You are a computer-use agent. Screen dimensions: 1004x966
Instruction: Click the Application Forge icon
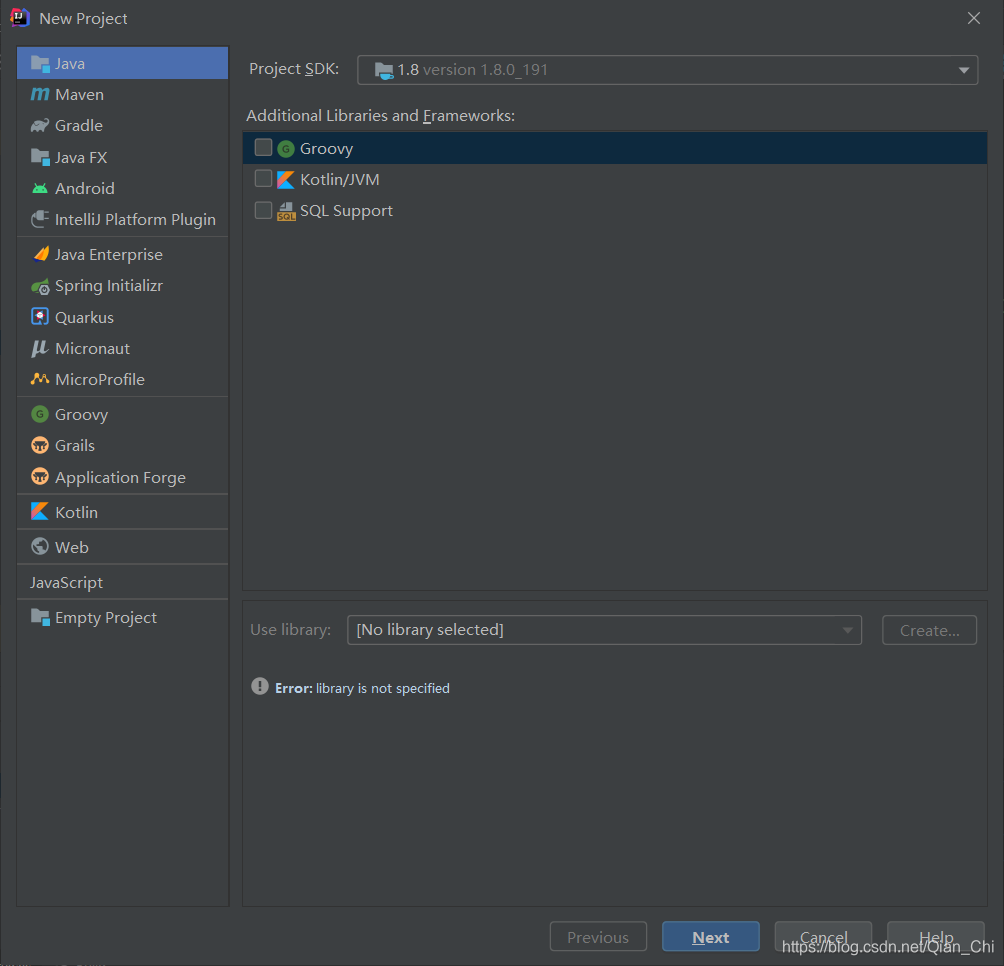40,477
